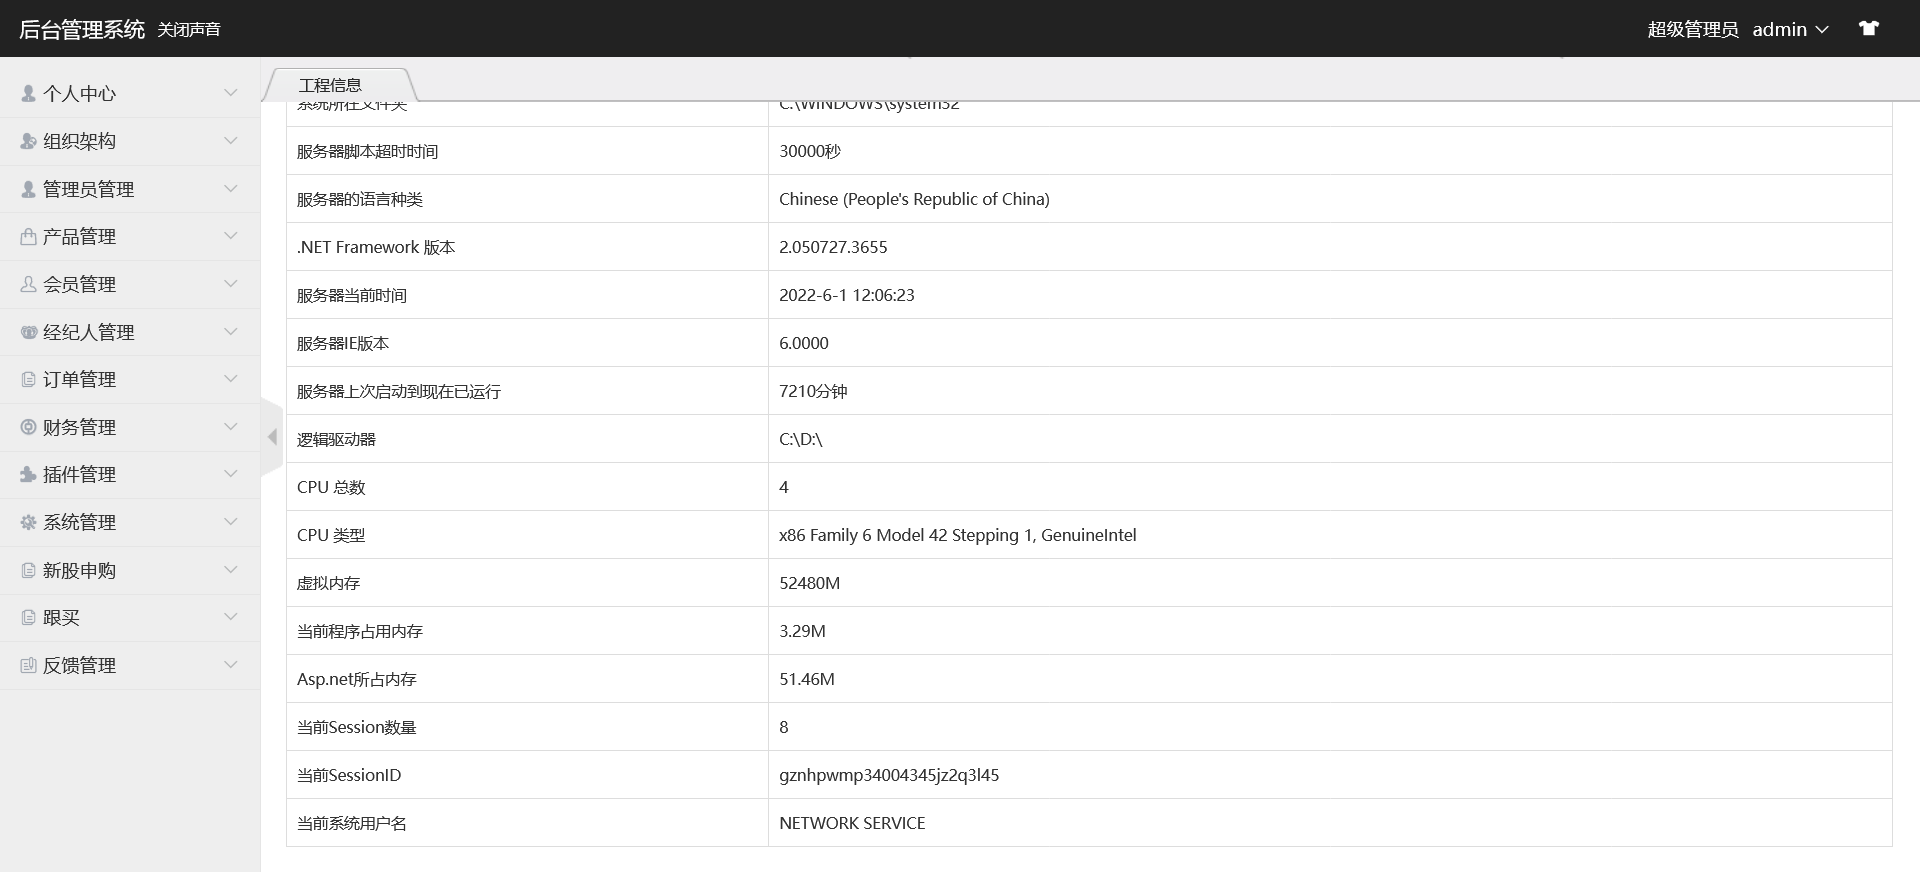Viewport: 1920px width, 872px height.
Task: Click the 插件管理 puzzle icon
Action: pos(28,474)
